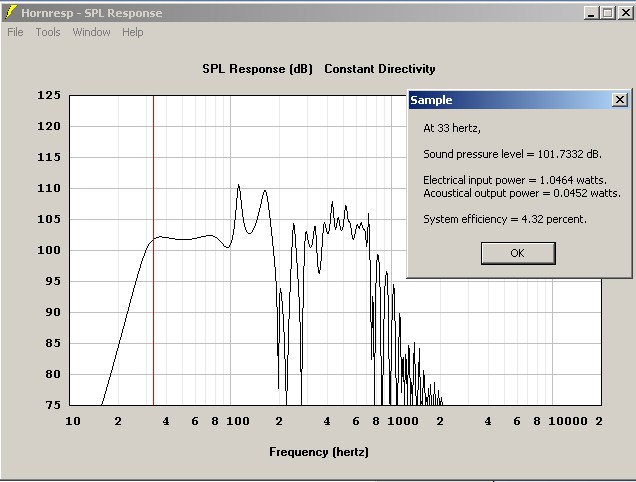The height and width of the screenshot is (482, 636).
Task: Click the 'Constant Directivity' label
Action: pos(380,69)
